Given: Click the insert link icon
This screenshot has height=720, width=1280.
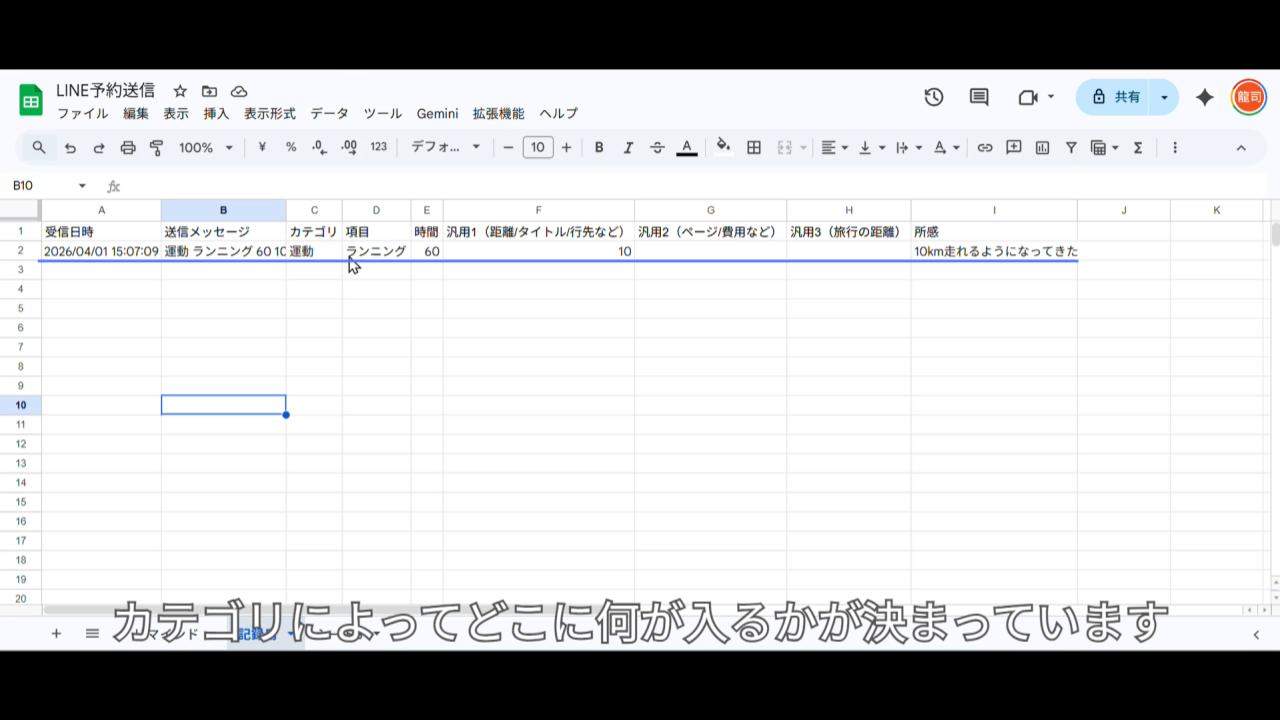Looking at the screenshot, I should coord(985,148).
